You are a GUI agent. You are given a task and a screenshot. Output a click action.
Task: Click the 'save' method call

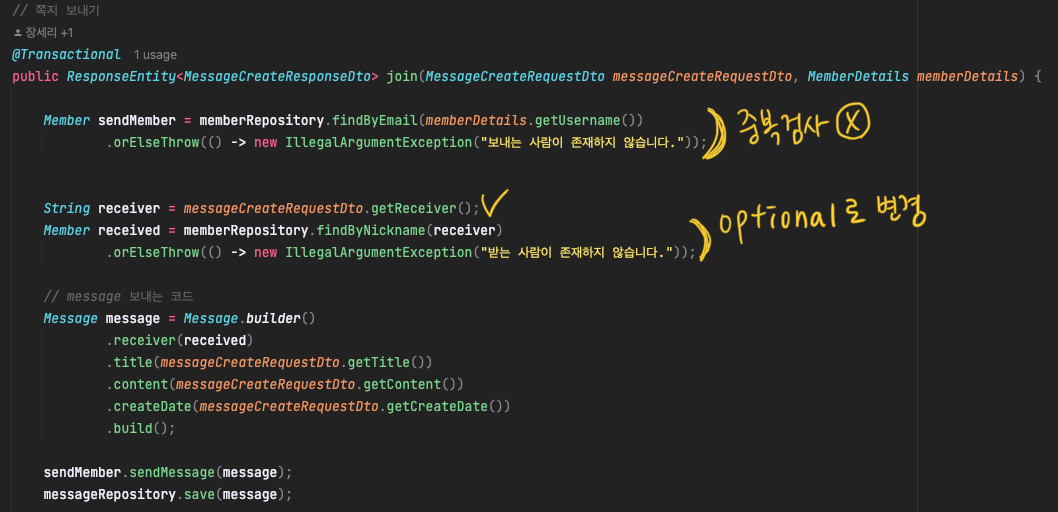(199, 494)
